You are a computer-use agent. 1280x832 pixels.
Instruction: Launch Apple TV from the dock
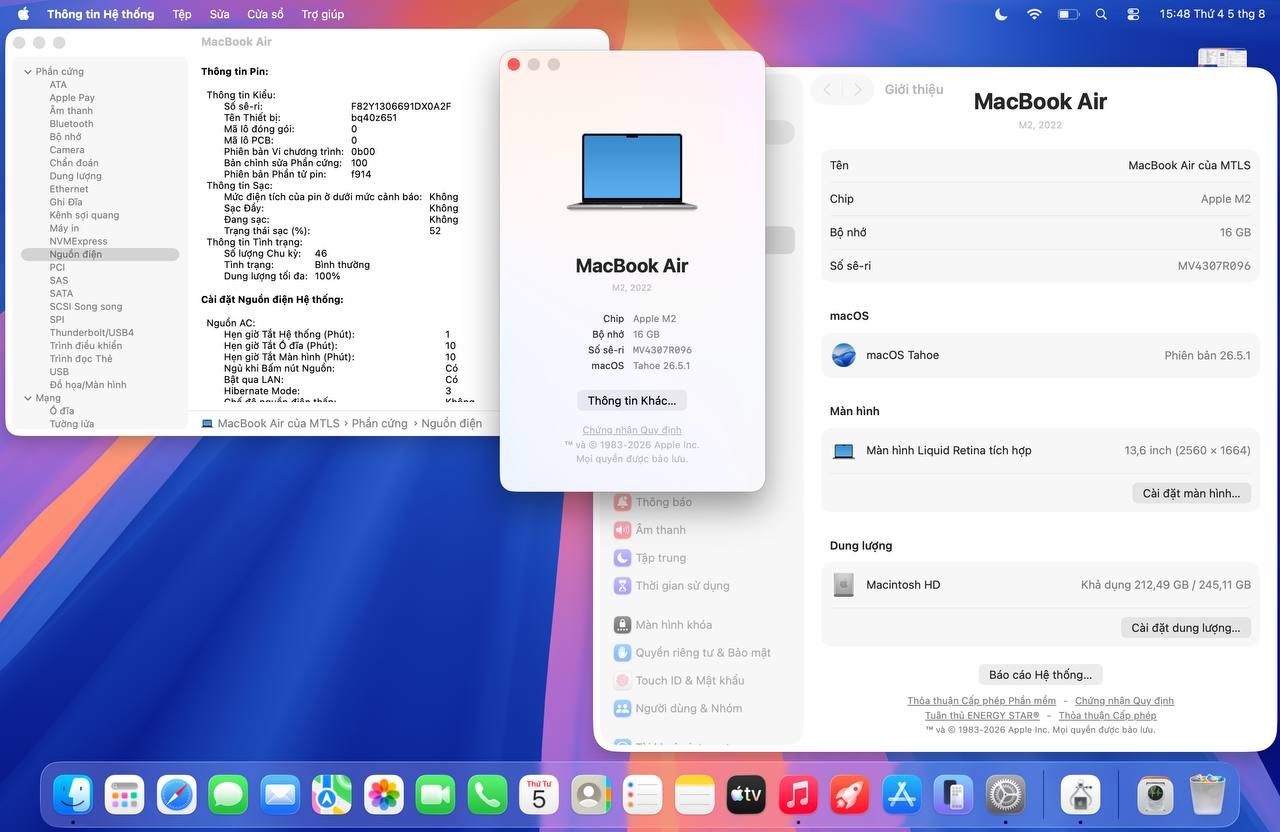pyautogui.click(x=746, y=795)
